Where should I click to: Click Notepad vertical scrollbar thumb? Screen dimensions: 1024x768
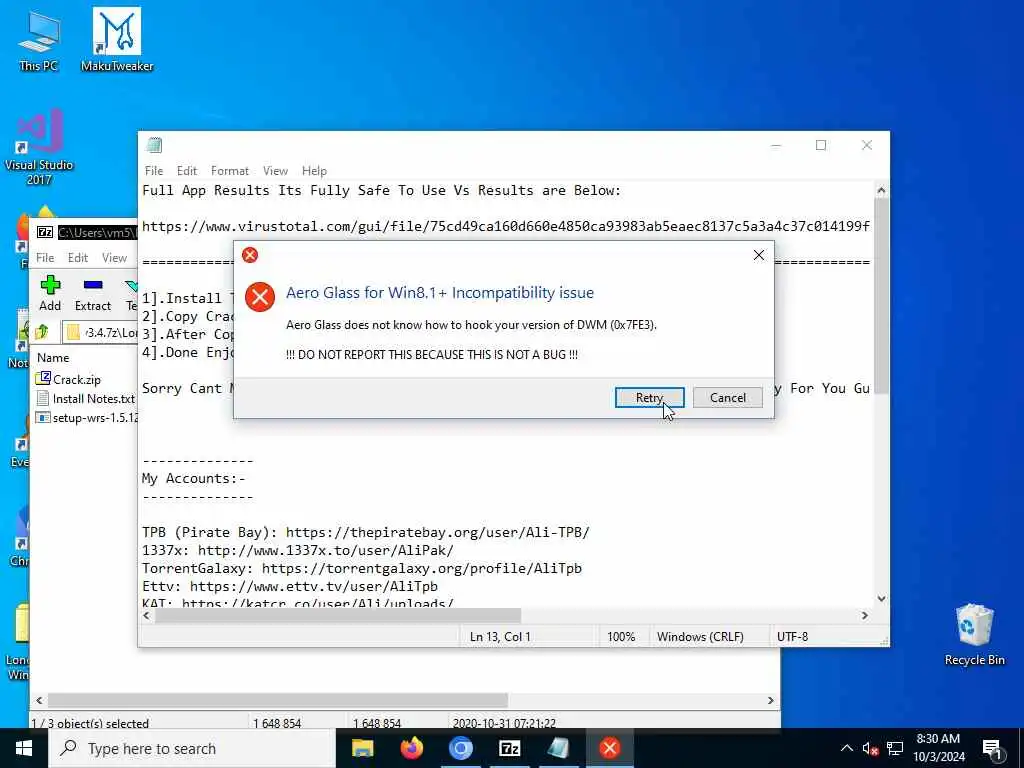pyautogui.click(x=881, y=296)
